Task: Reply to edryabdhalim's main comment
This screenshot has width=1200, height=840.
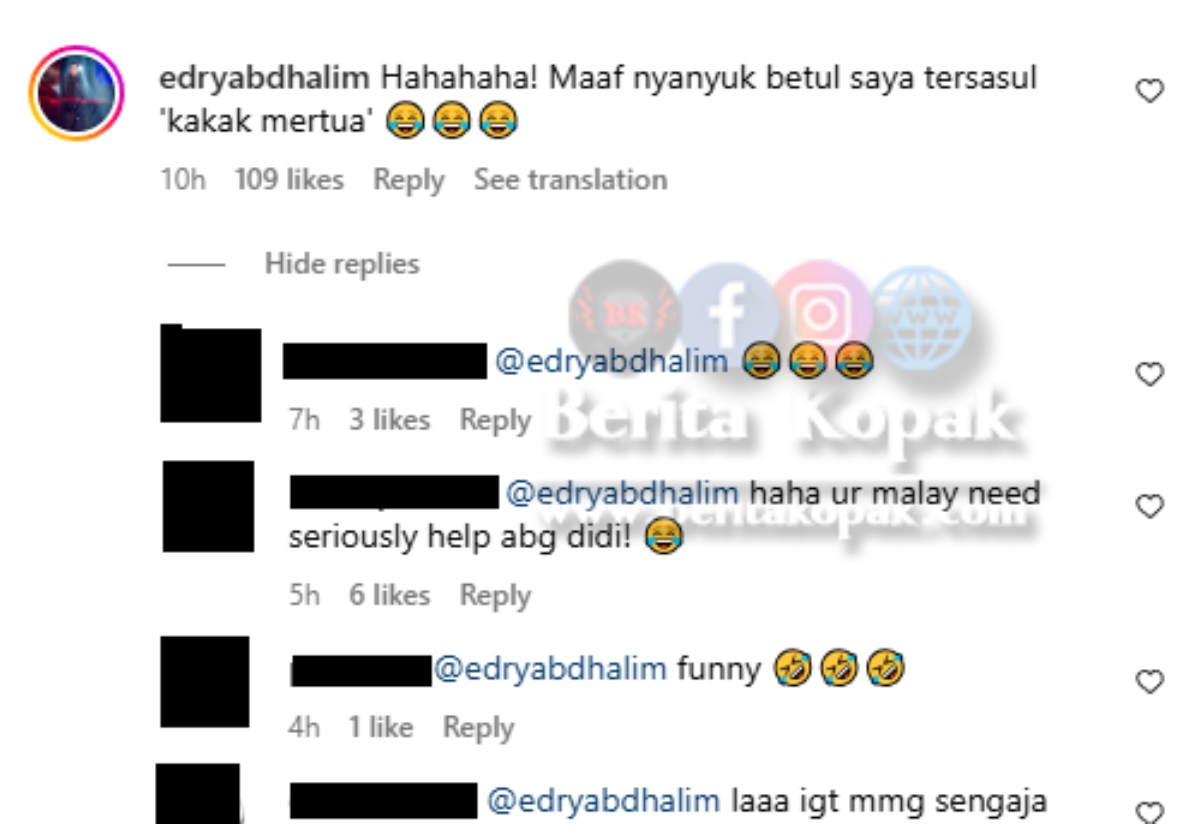Action: coord(408,181)
